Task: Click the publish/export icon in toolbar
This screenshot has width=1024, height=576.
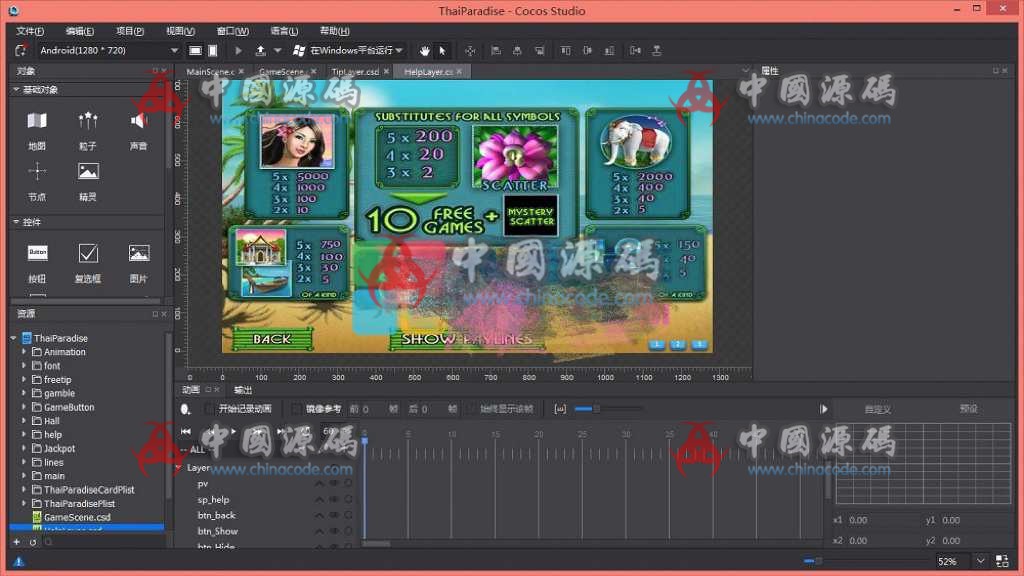Action: 261,50
